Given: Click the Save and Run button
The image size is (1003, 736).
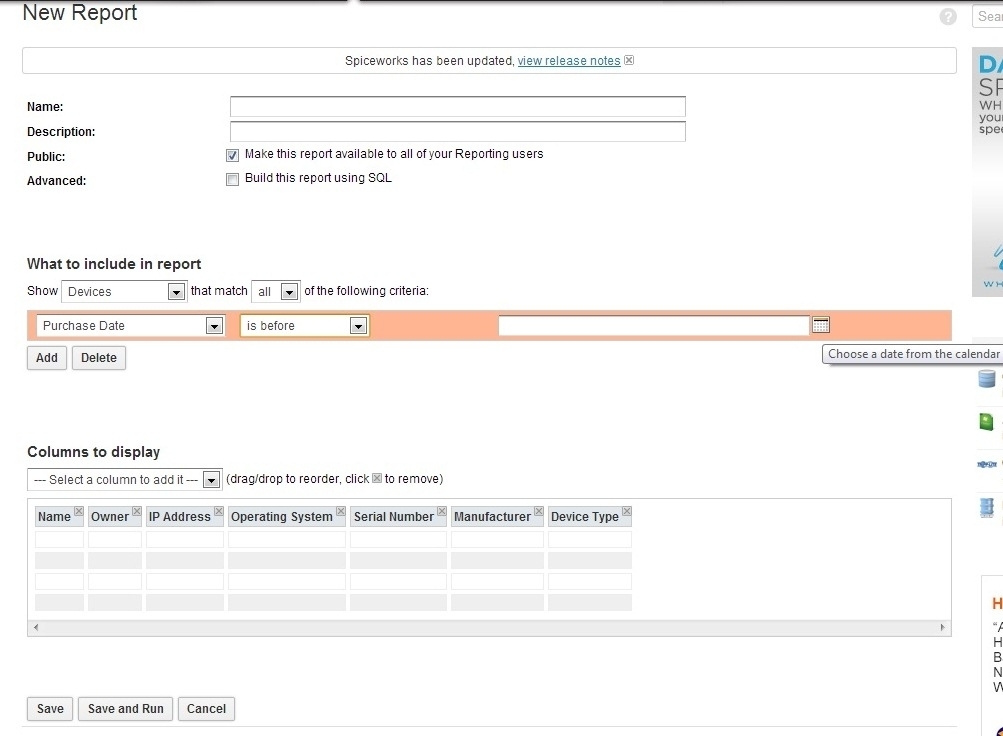Looking at the screenshot, I should point(124,708).
